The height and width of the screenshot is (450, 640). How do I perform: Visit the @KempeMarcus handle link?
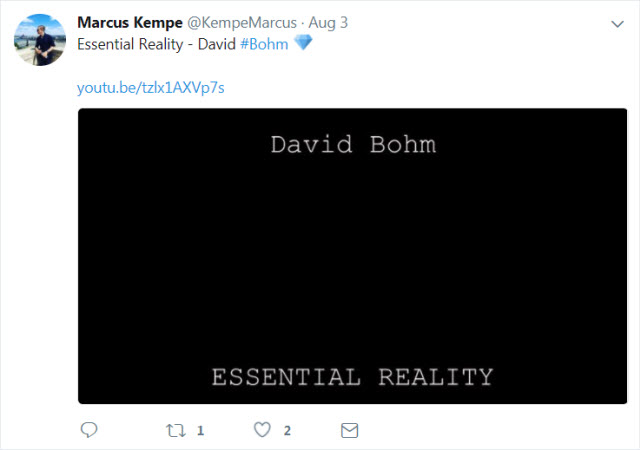242,23
